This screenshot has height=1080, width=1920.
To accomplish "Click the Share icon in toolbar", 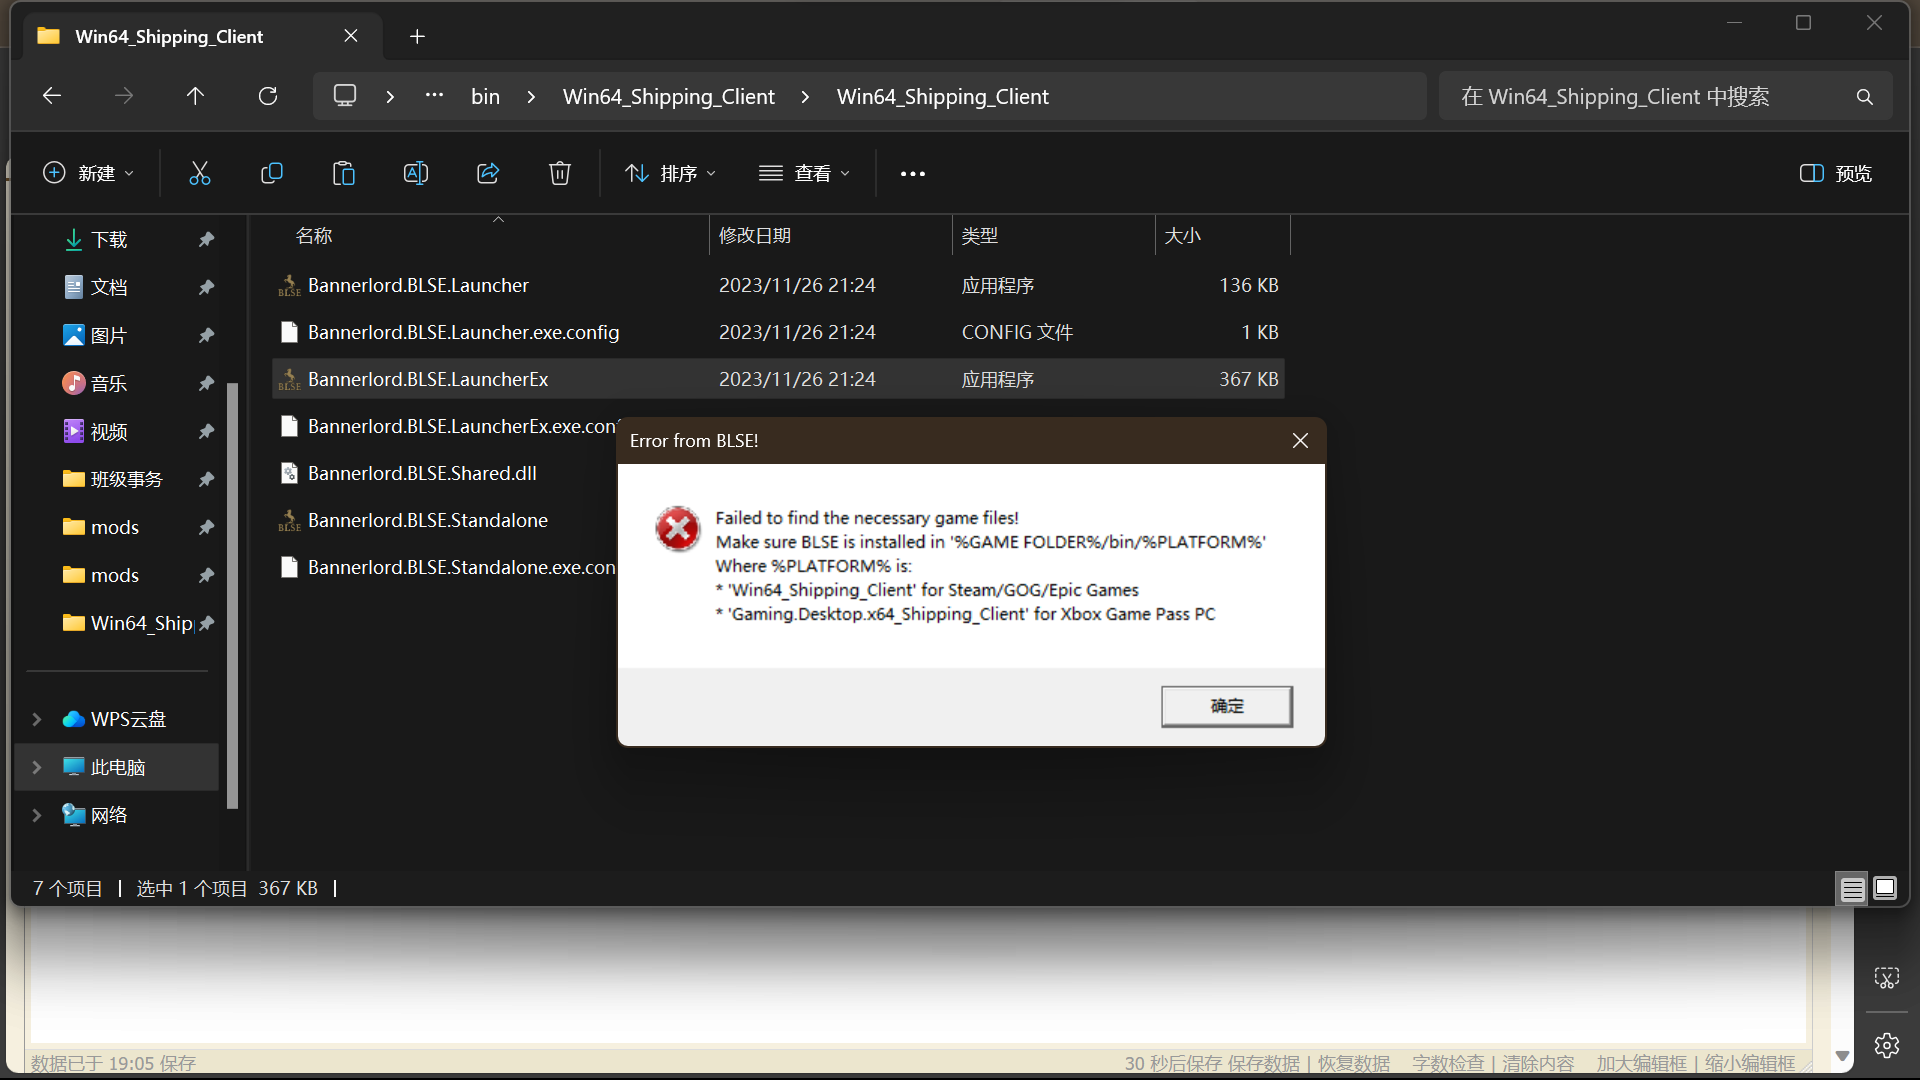I will click(488, 173).
